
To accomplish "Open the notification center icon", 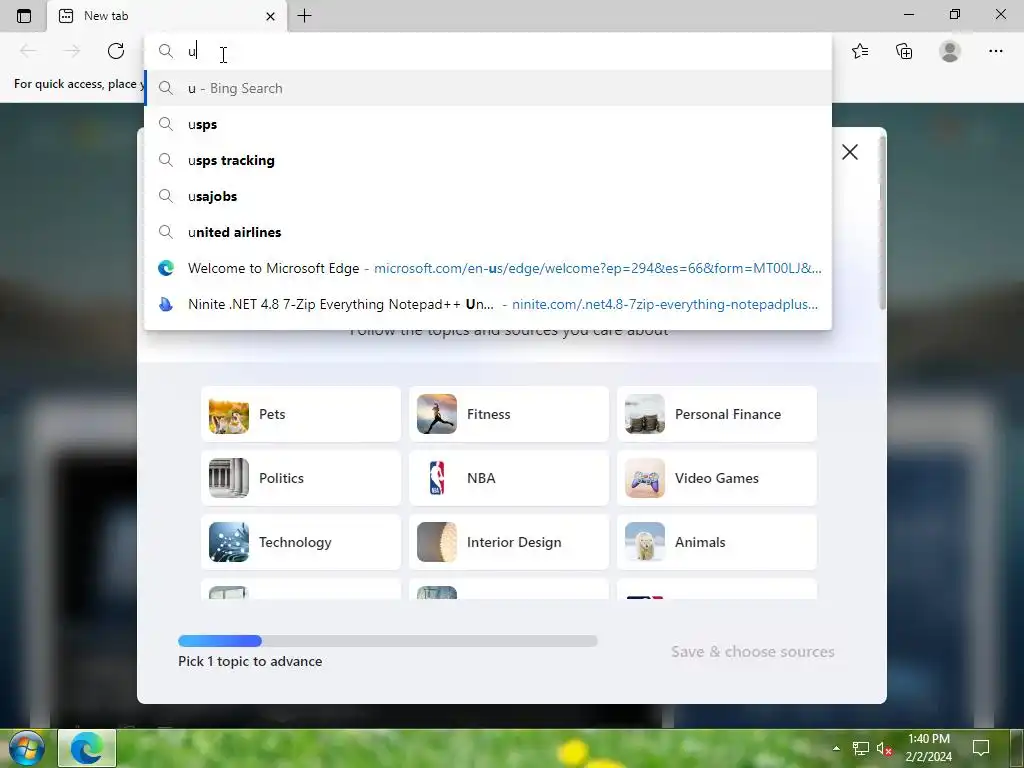I will [981, 748].
